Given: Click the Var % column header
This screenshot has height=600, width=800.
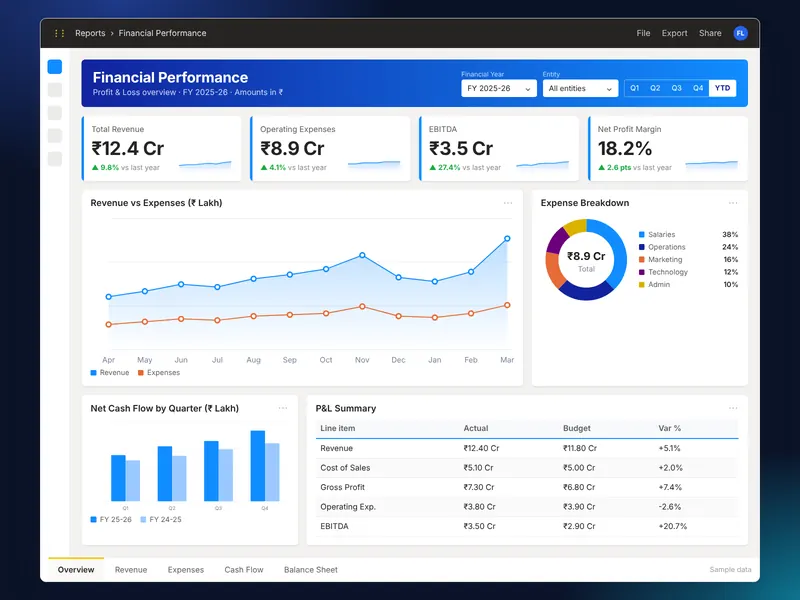Looking at the screenshot, I should [x=669, y=429].
